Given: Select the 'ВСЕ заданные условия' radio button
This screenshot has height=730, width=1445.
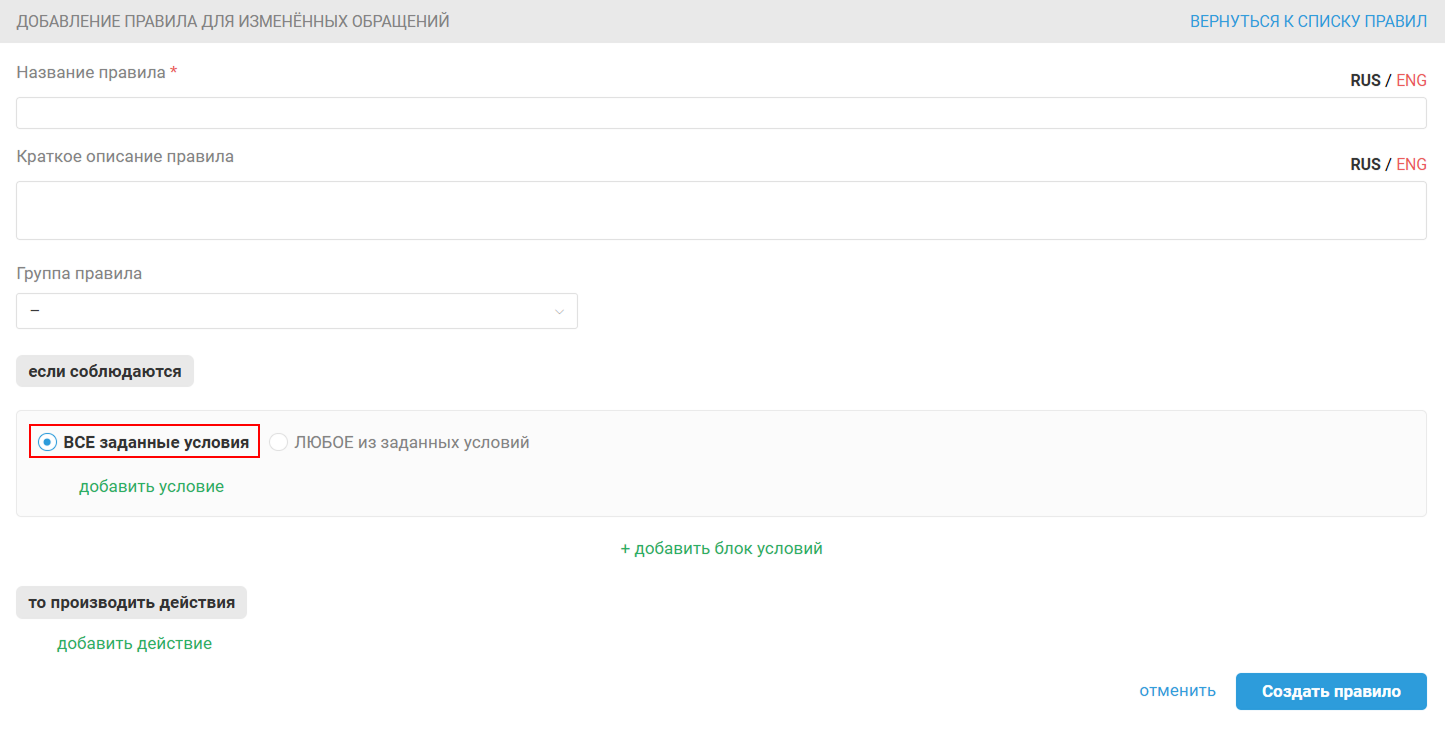Looking at the screenshot, I should (47, 442).
